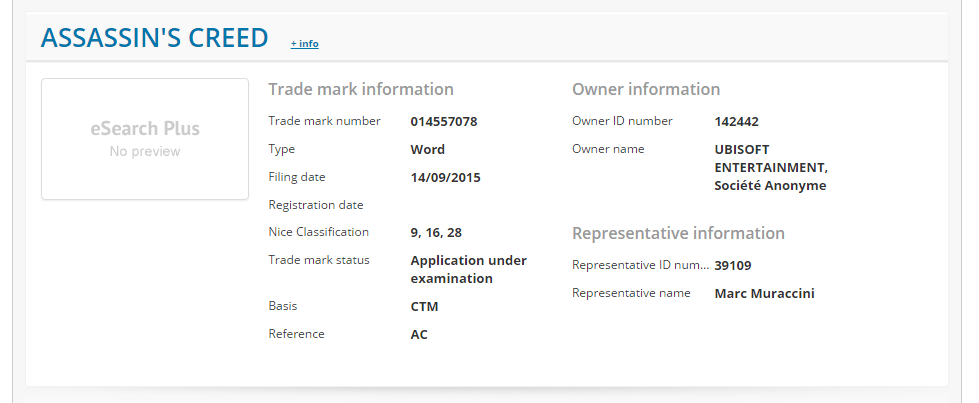Image resolution: width=979 pixels, height=403 pixels.
Task: Open the '+ info' link
Action: 305,44
